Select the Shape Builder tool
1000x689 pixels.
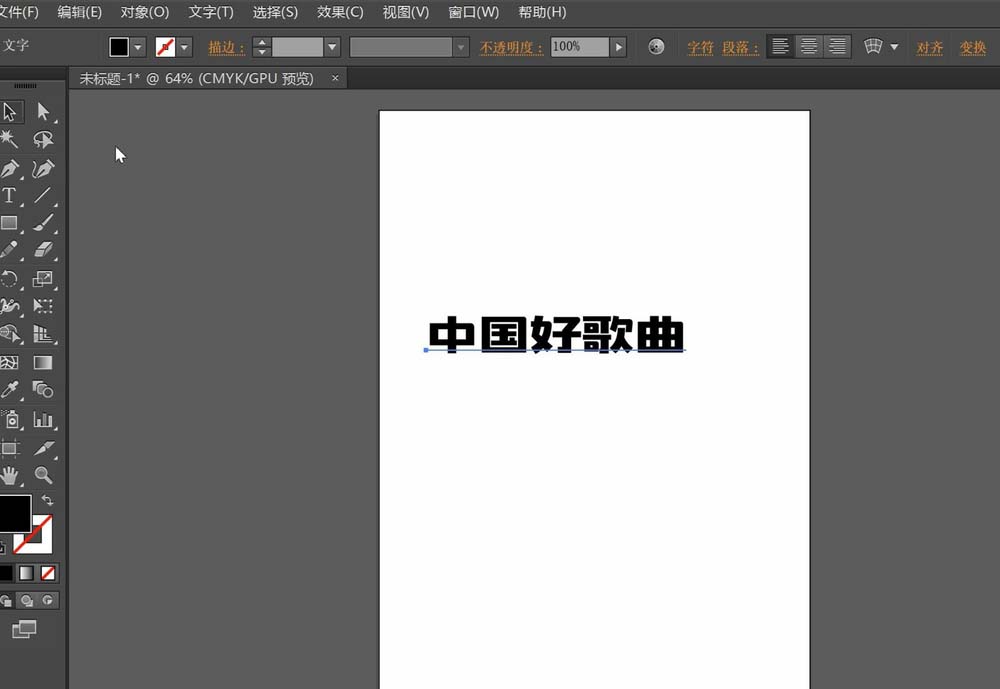9,334
